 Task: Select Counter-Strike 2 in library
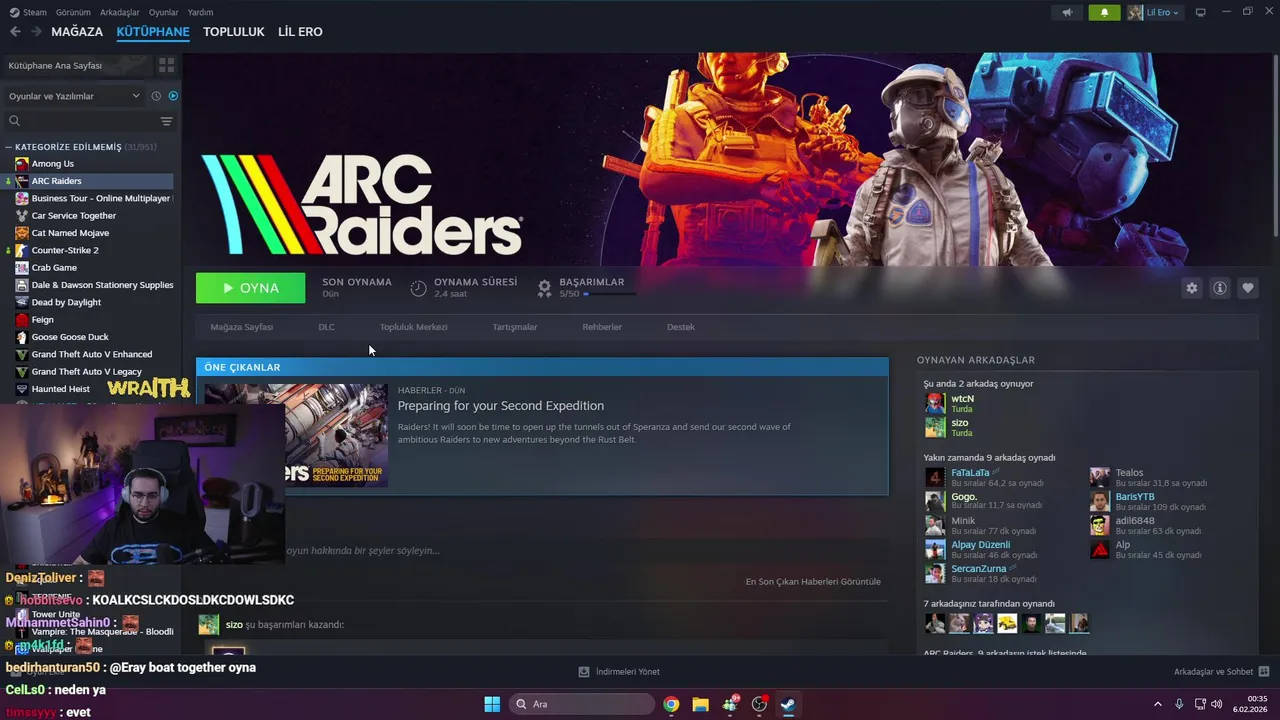point(65,250)
